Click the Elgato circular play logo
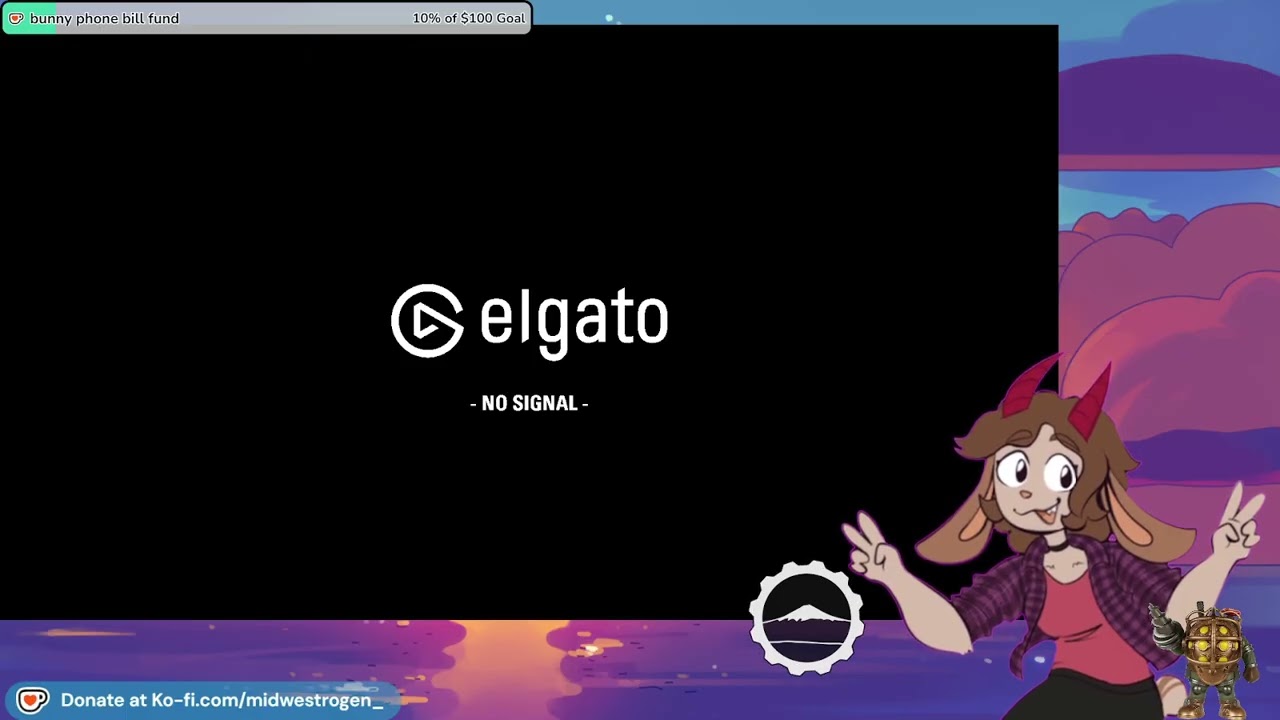1280x720 pixels. [x=427, y=321]
